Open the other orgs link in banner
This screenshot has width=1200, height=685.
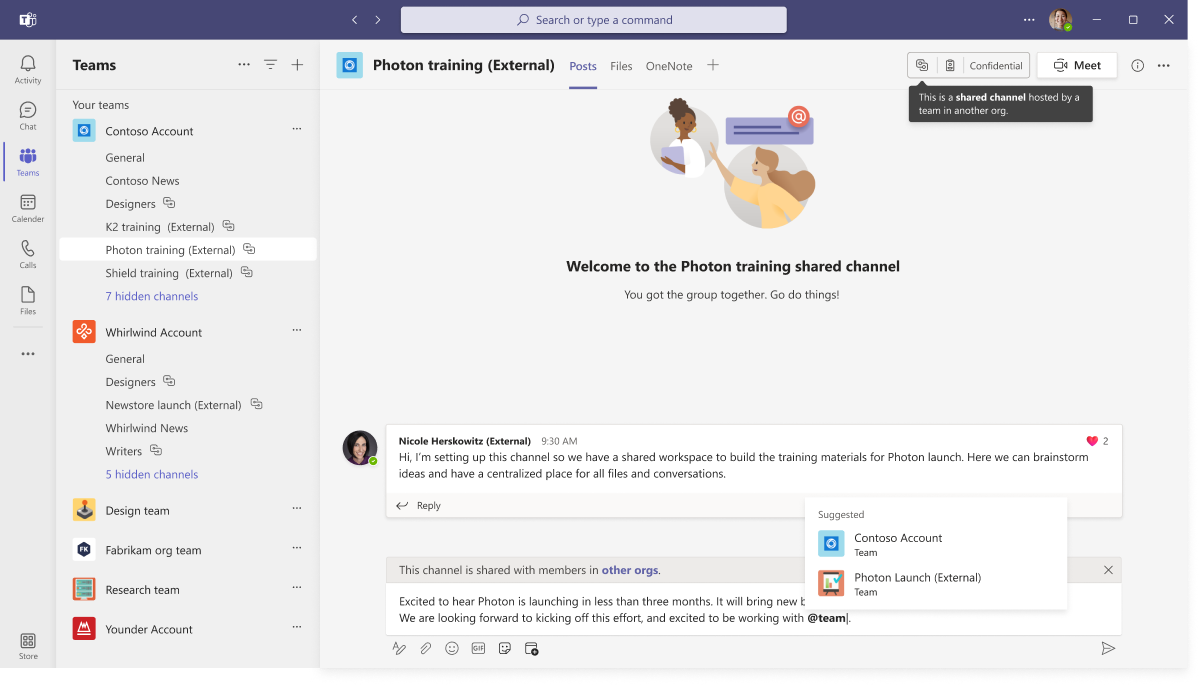[x=632, y=570]
